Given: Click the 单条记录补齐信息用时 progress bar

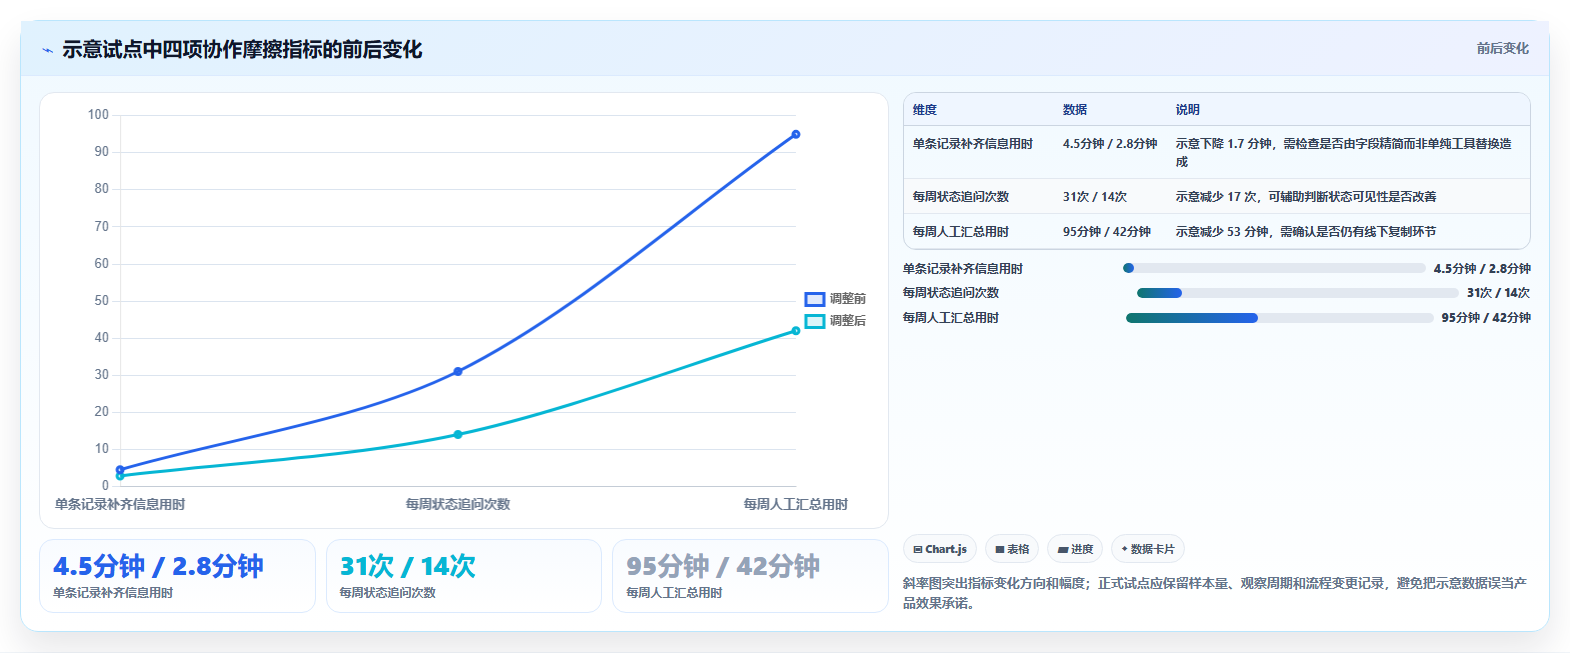Looking at the screenshot, I should click(1274, 268).
